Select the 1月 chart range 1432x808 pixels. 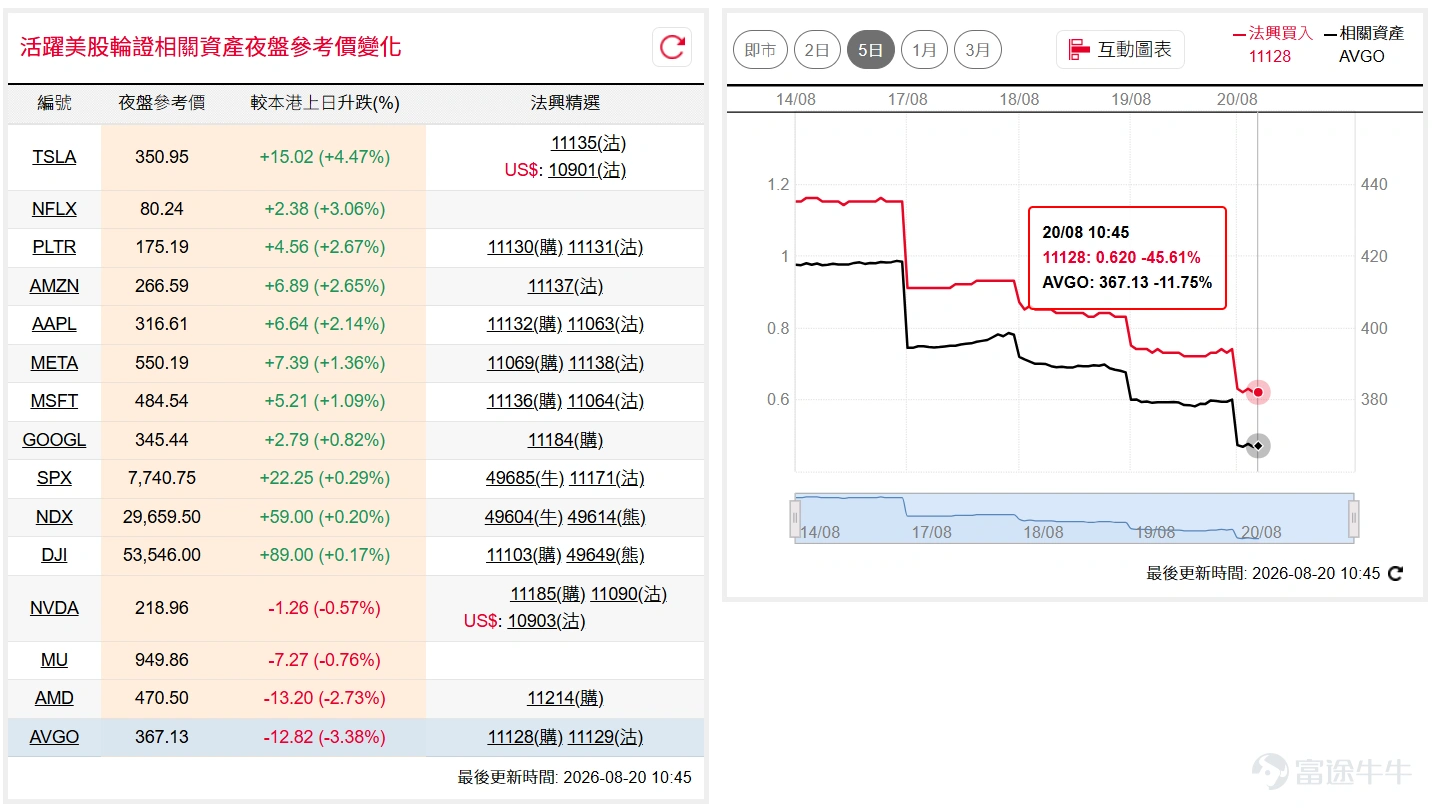tap(924, 50)
